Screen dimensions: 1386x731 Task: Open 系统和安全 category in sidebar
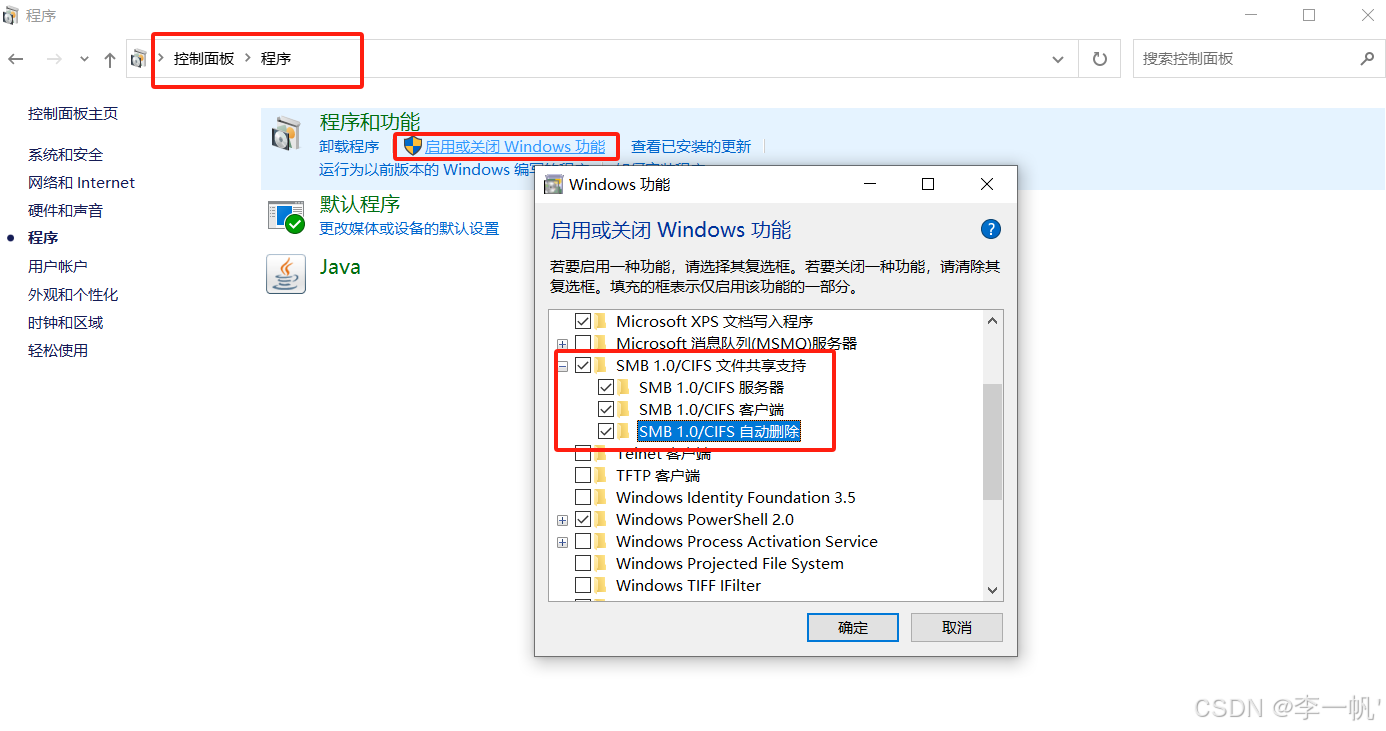coord(65,154)
